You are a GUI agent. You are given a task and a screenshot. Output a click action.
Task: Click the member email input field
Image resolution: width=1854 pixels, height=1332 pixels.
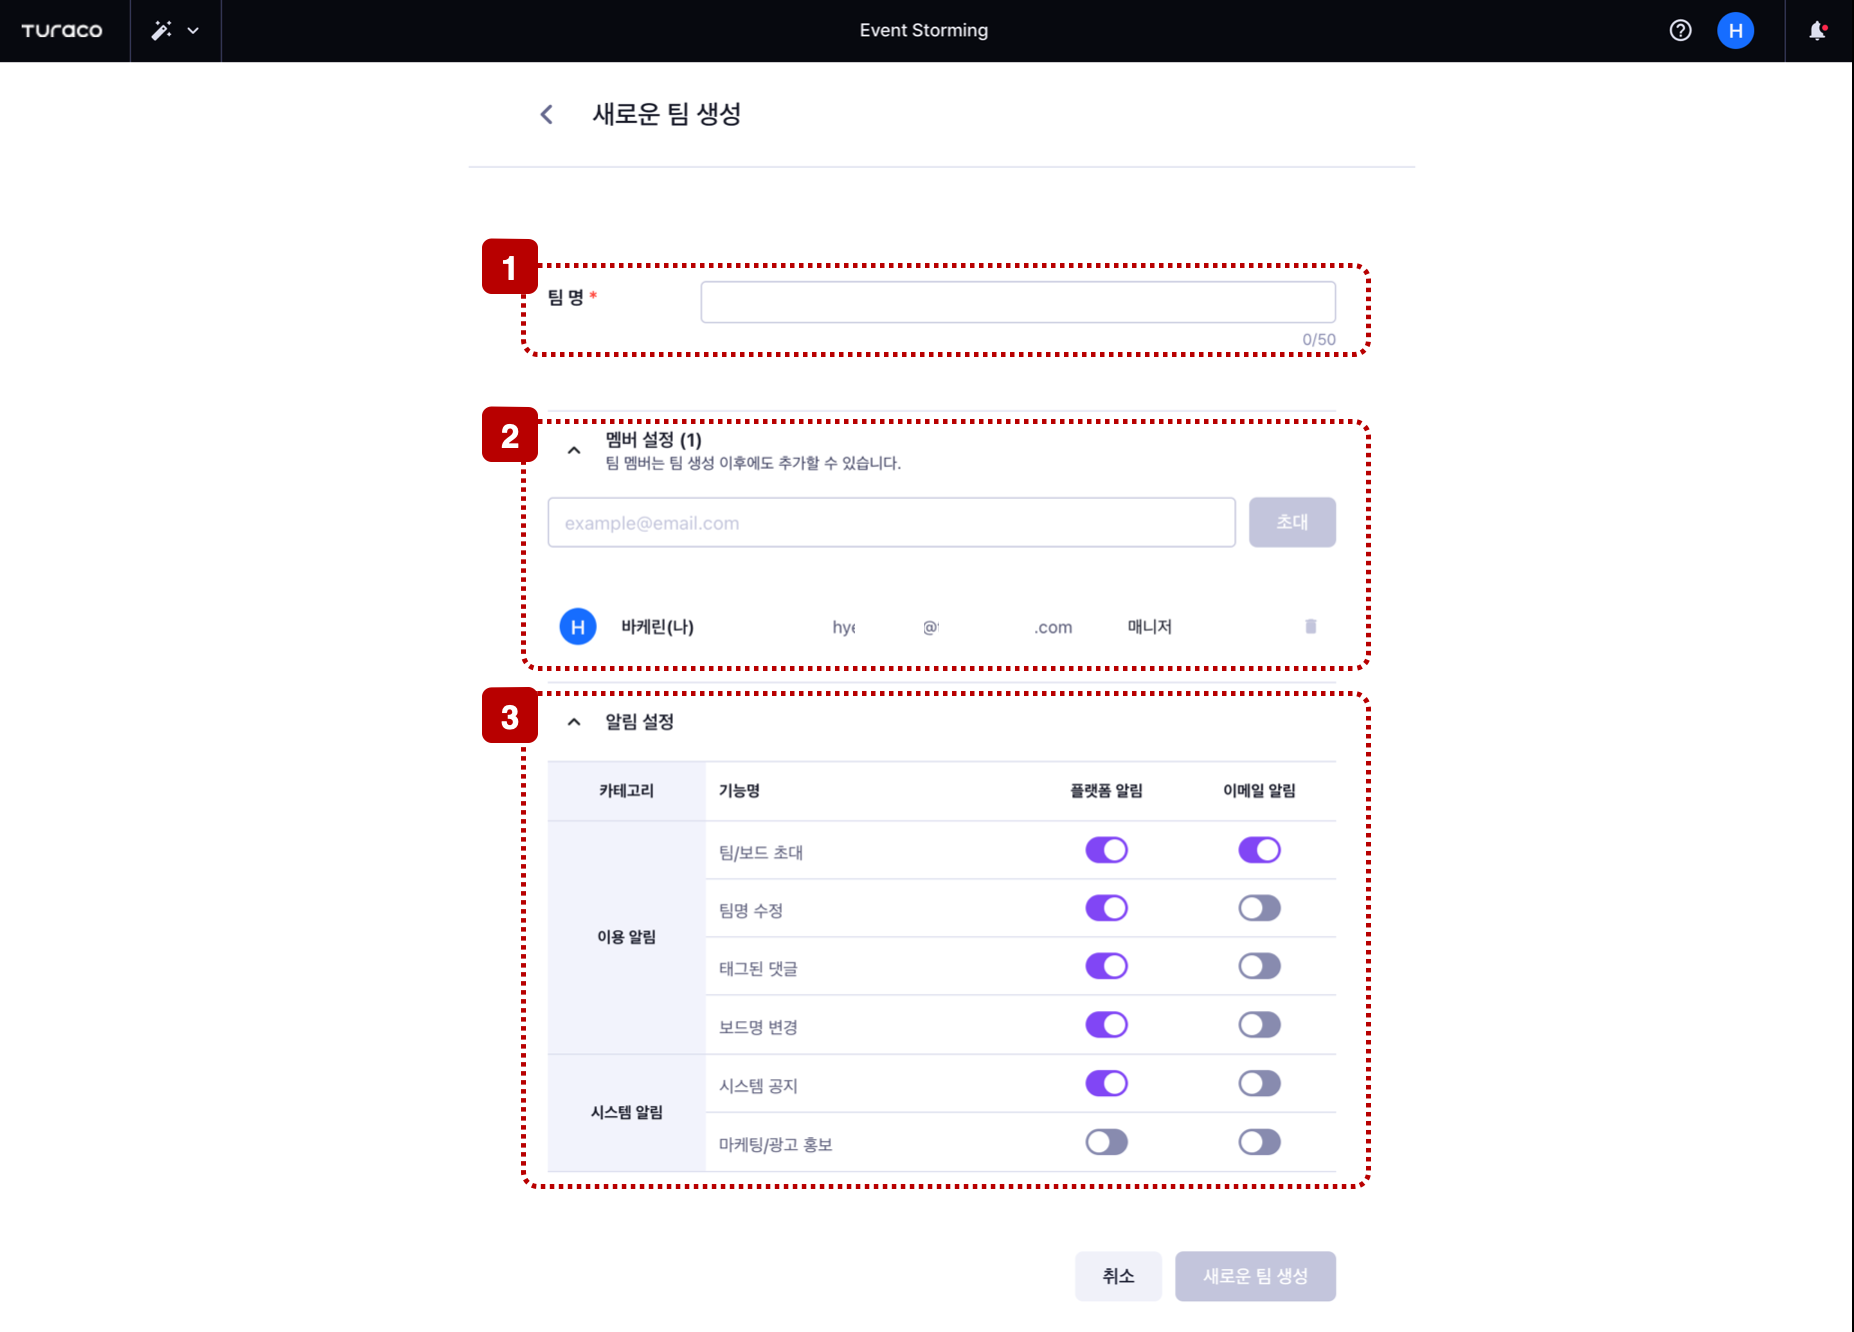pos(892,522)
